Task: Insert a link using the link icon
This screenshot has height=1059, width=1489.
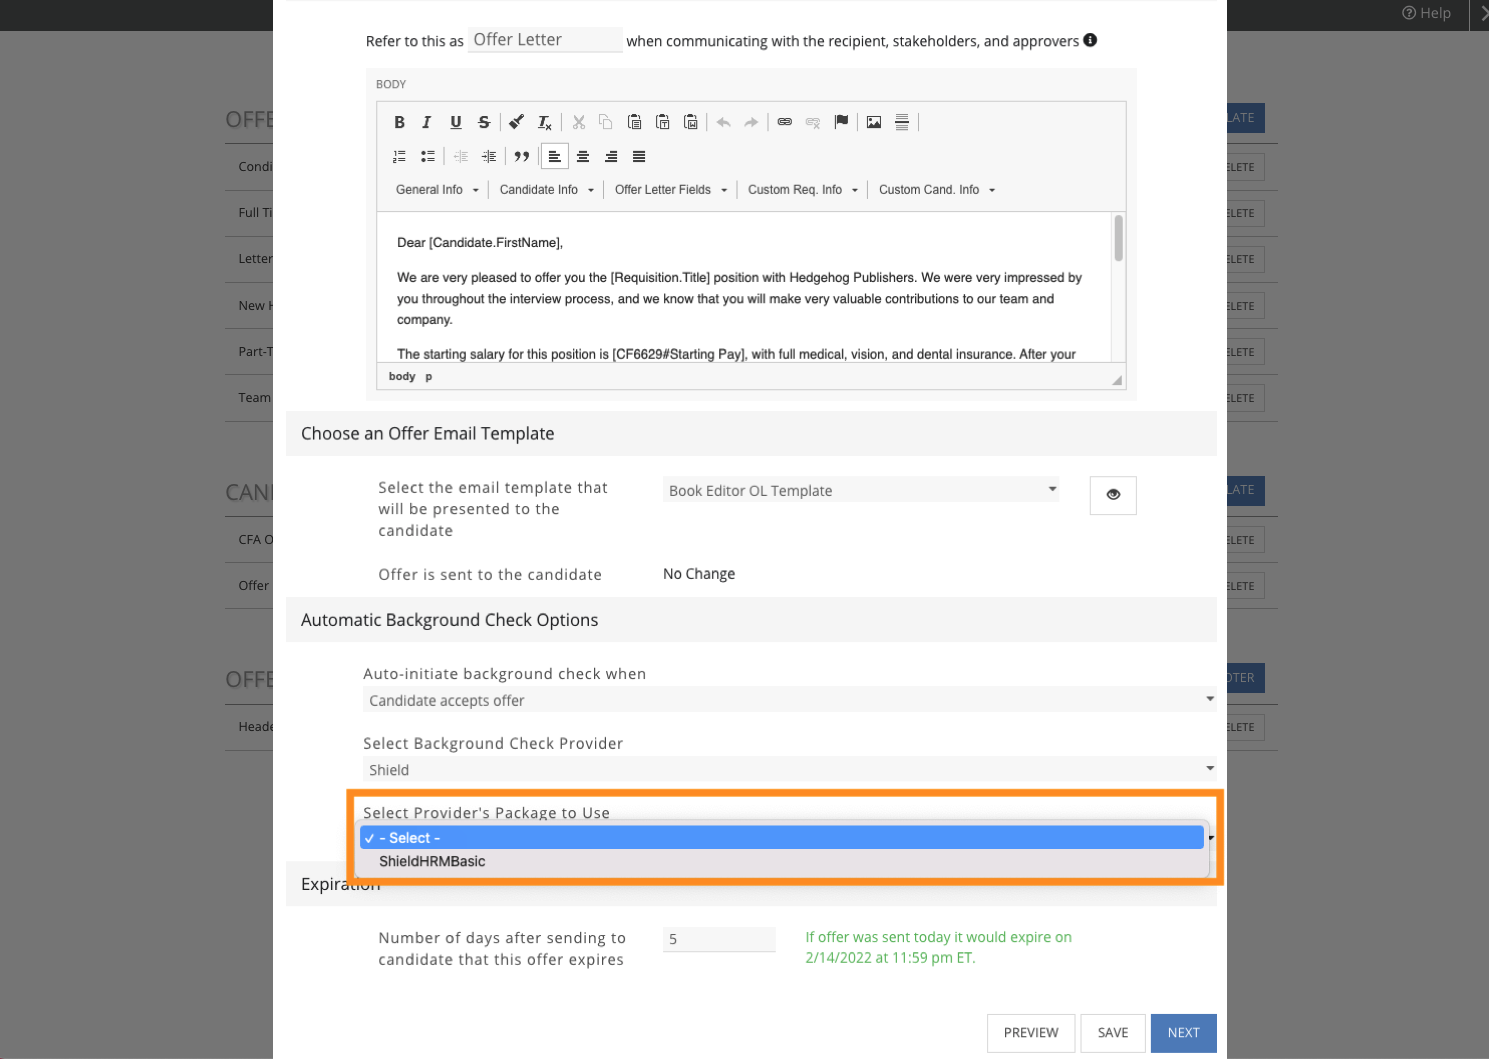Action: pos(785,122)
